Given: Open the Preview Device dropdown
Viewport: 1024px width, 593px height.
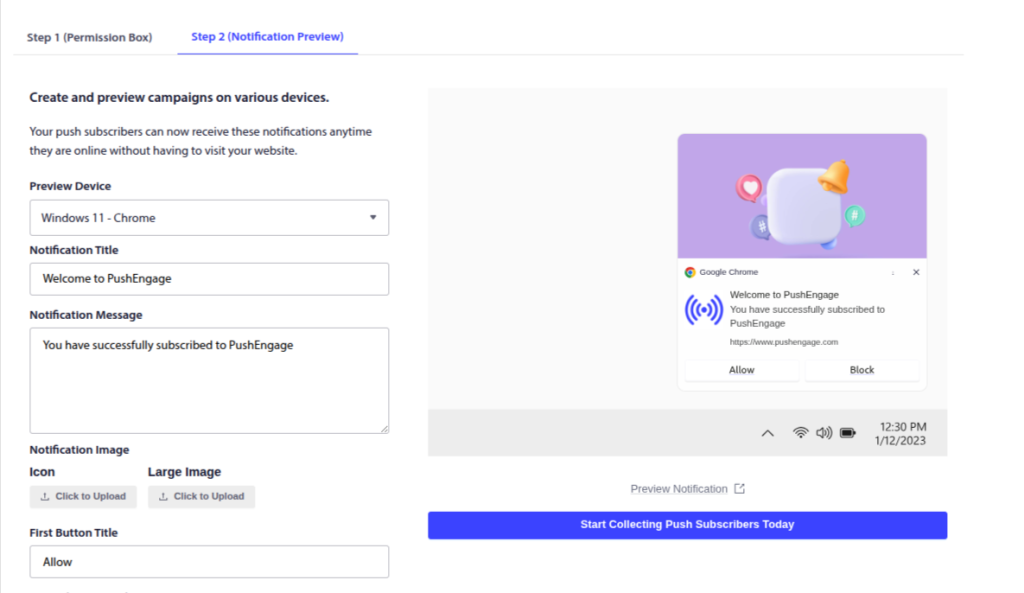Looking at the screenshot, I should coord(209,217).
